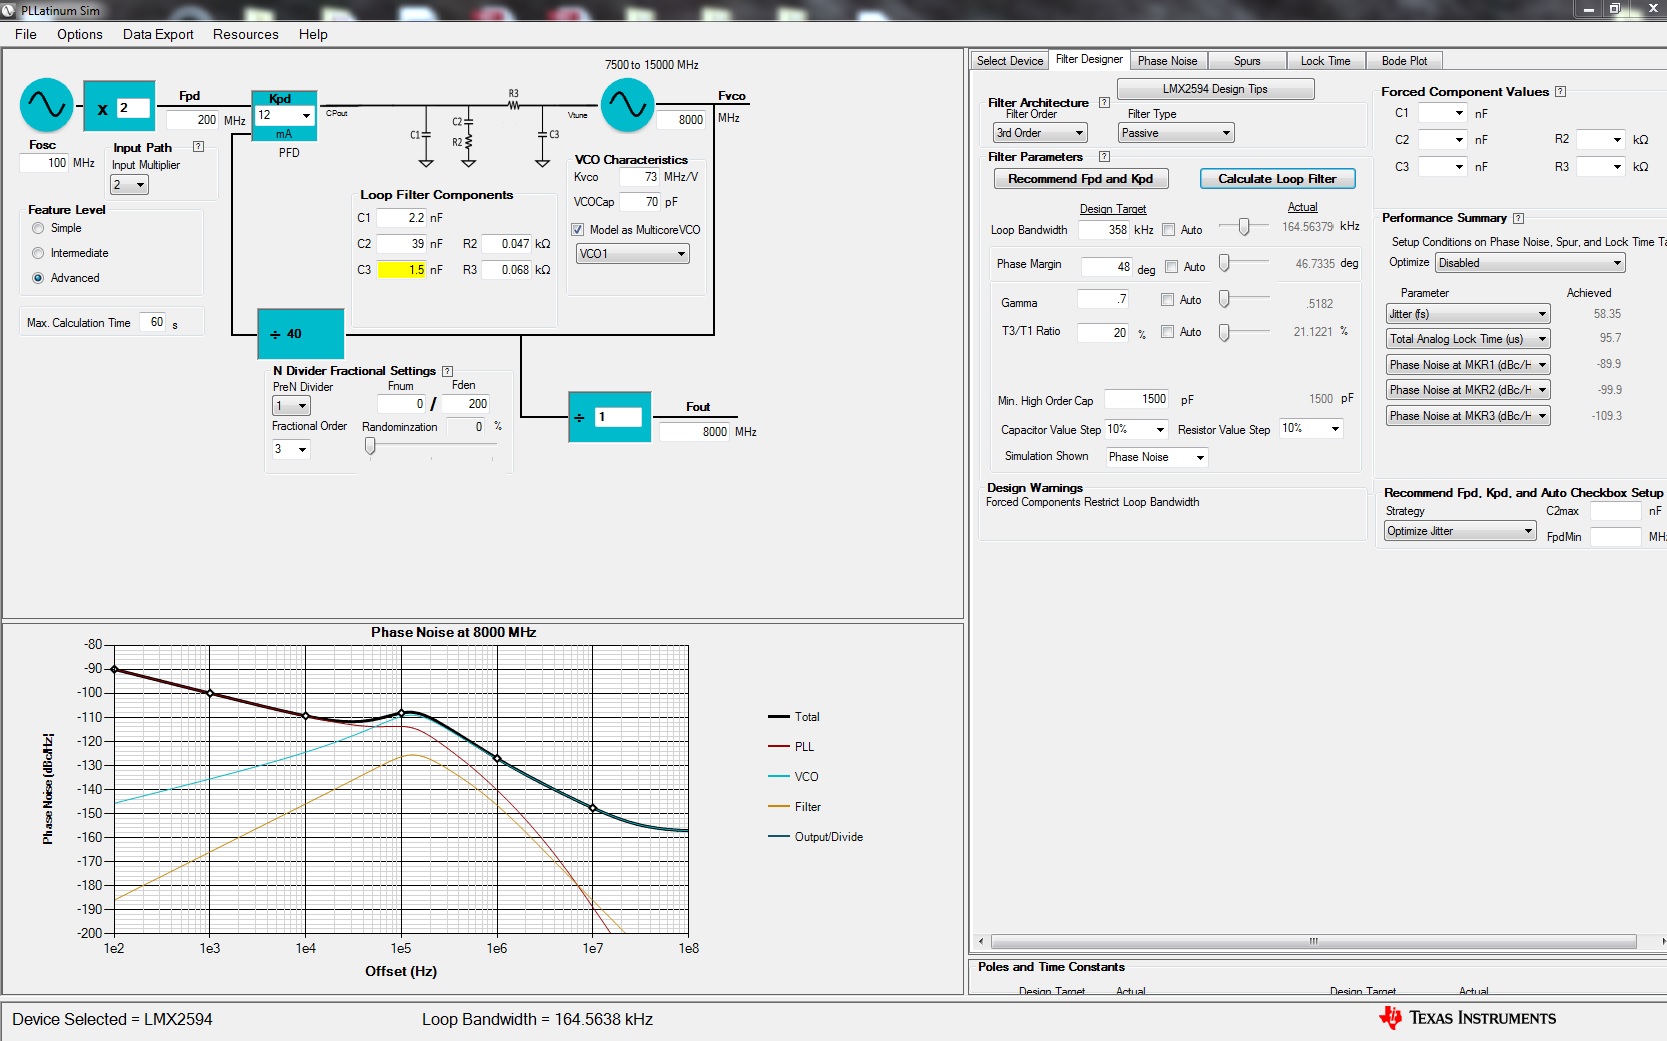Open the Resistor Value Step dropdown
Screen dimensions: 1667x1041
click(x=1311, y=428)
